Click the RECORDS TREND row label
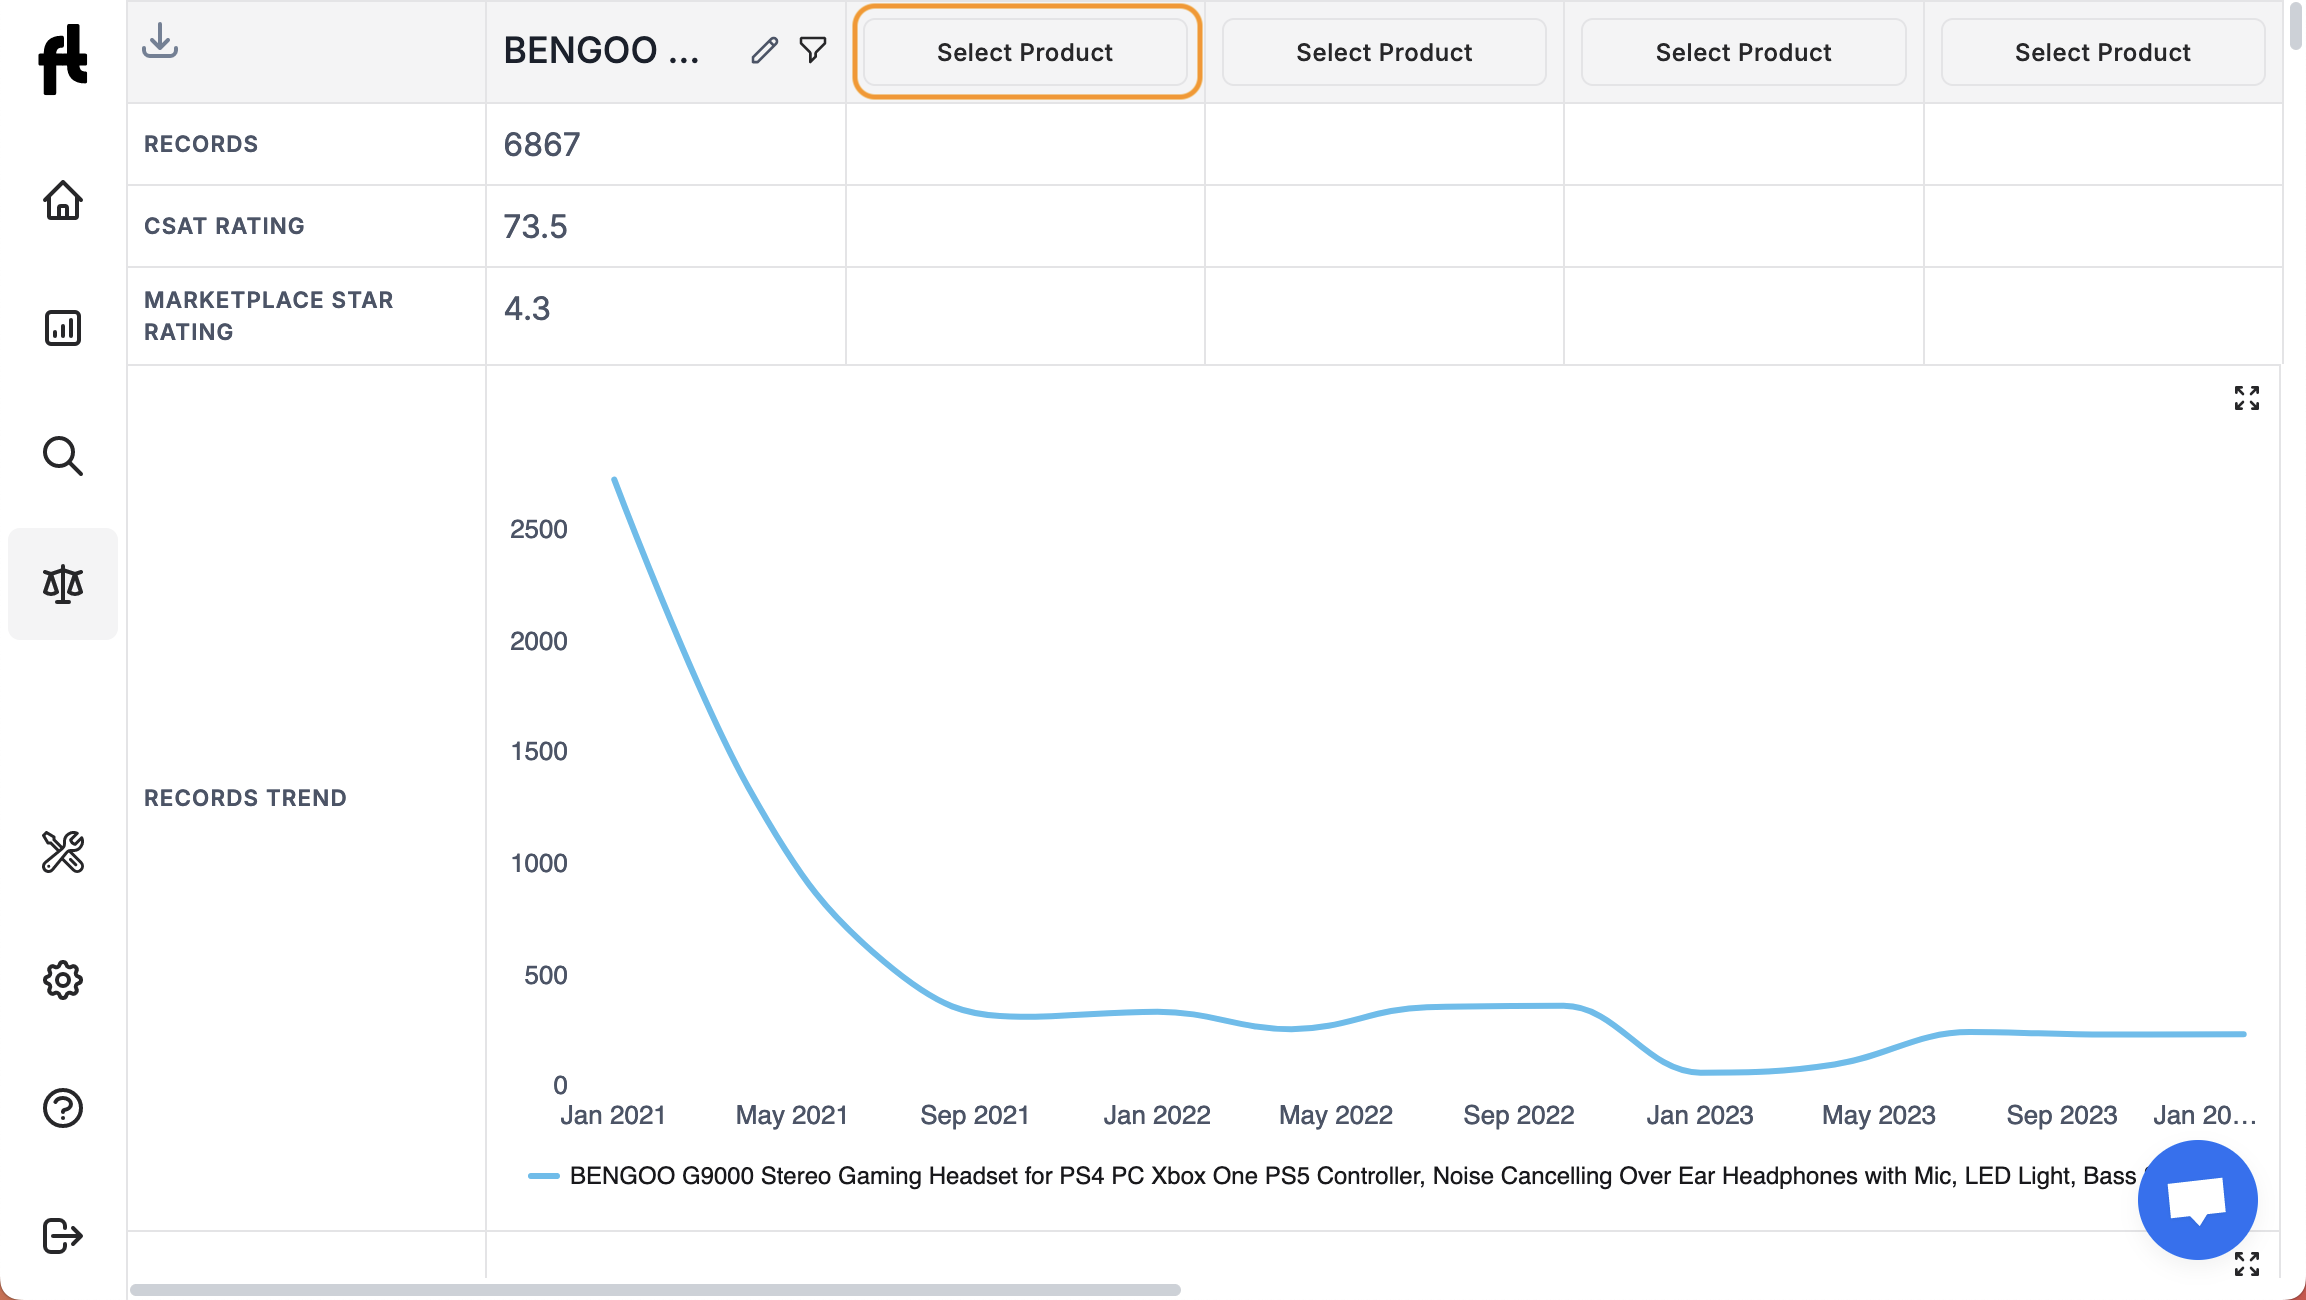 point(245,798)
